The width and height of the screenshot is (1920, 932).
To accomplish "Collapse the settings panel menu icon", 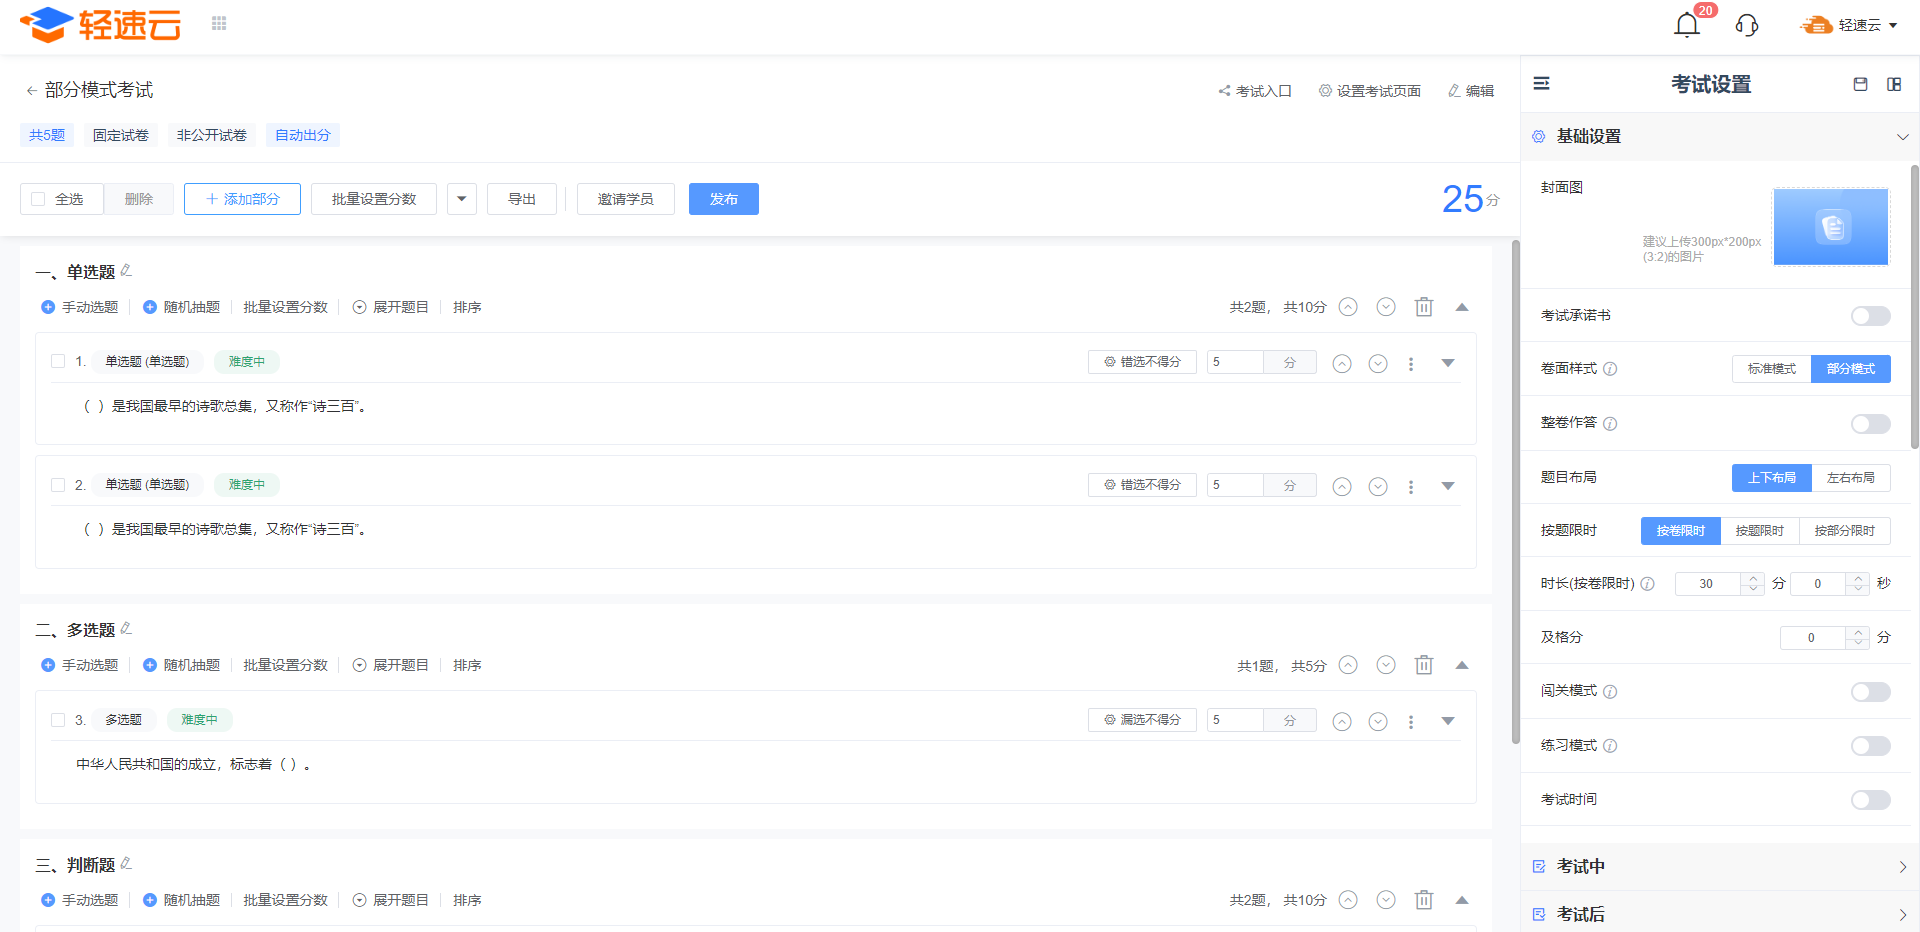I will point(1542,83).
